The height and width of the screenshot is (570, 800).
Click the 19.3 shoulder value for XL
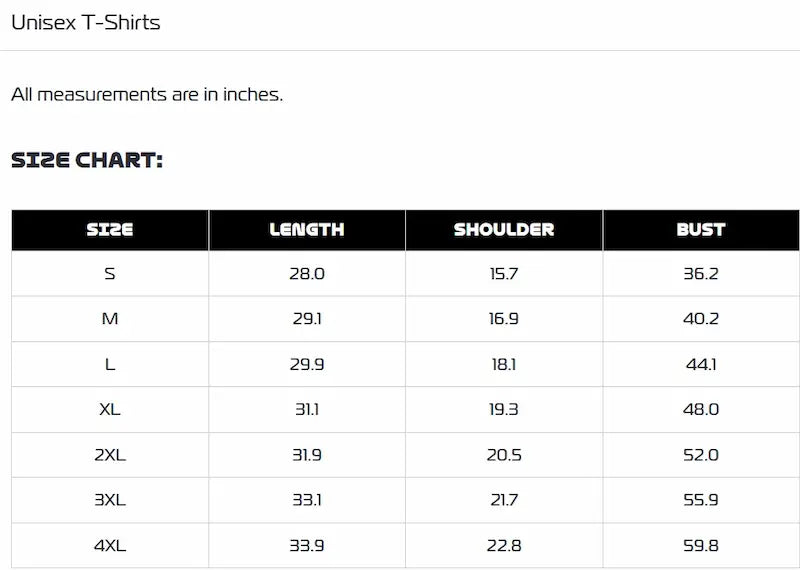pyautogui.click(x=504, y=410)
